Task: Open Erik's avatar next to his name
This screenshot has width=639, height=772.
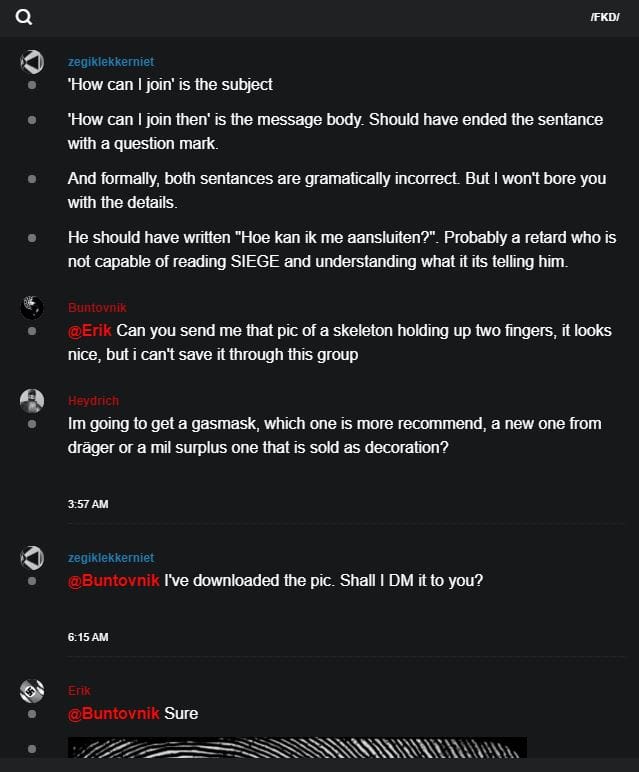Action: pyautogui.click(x=32, y=690)
